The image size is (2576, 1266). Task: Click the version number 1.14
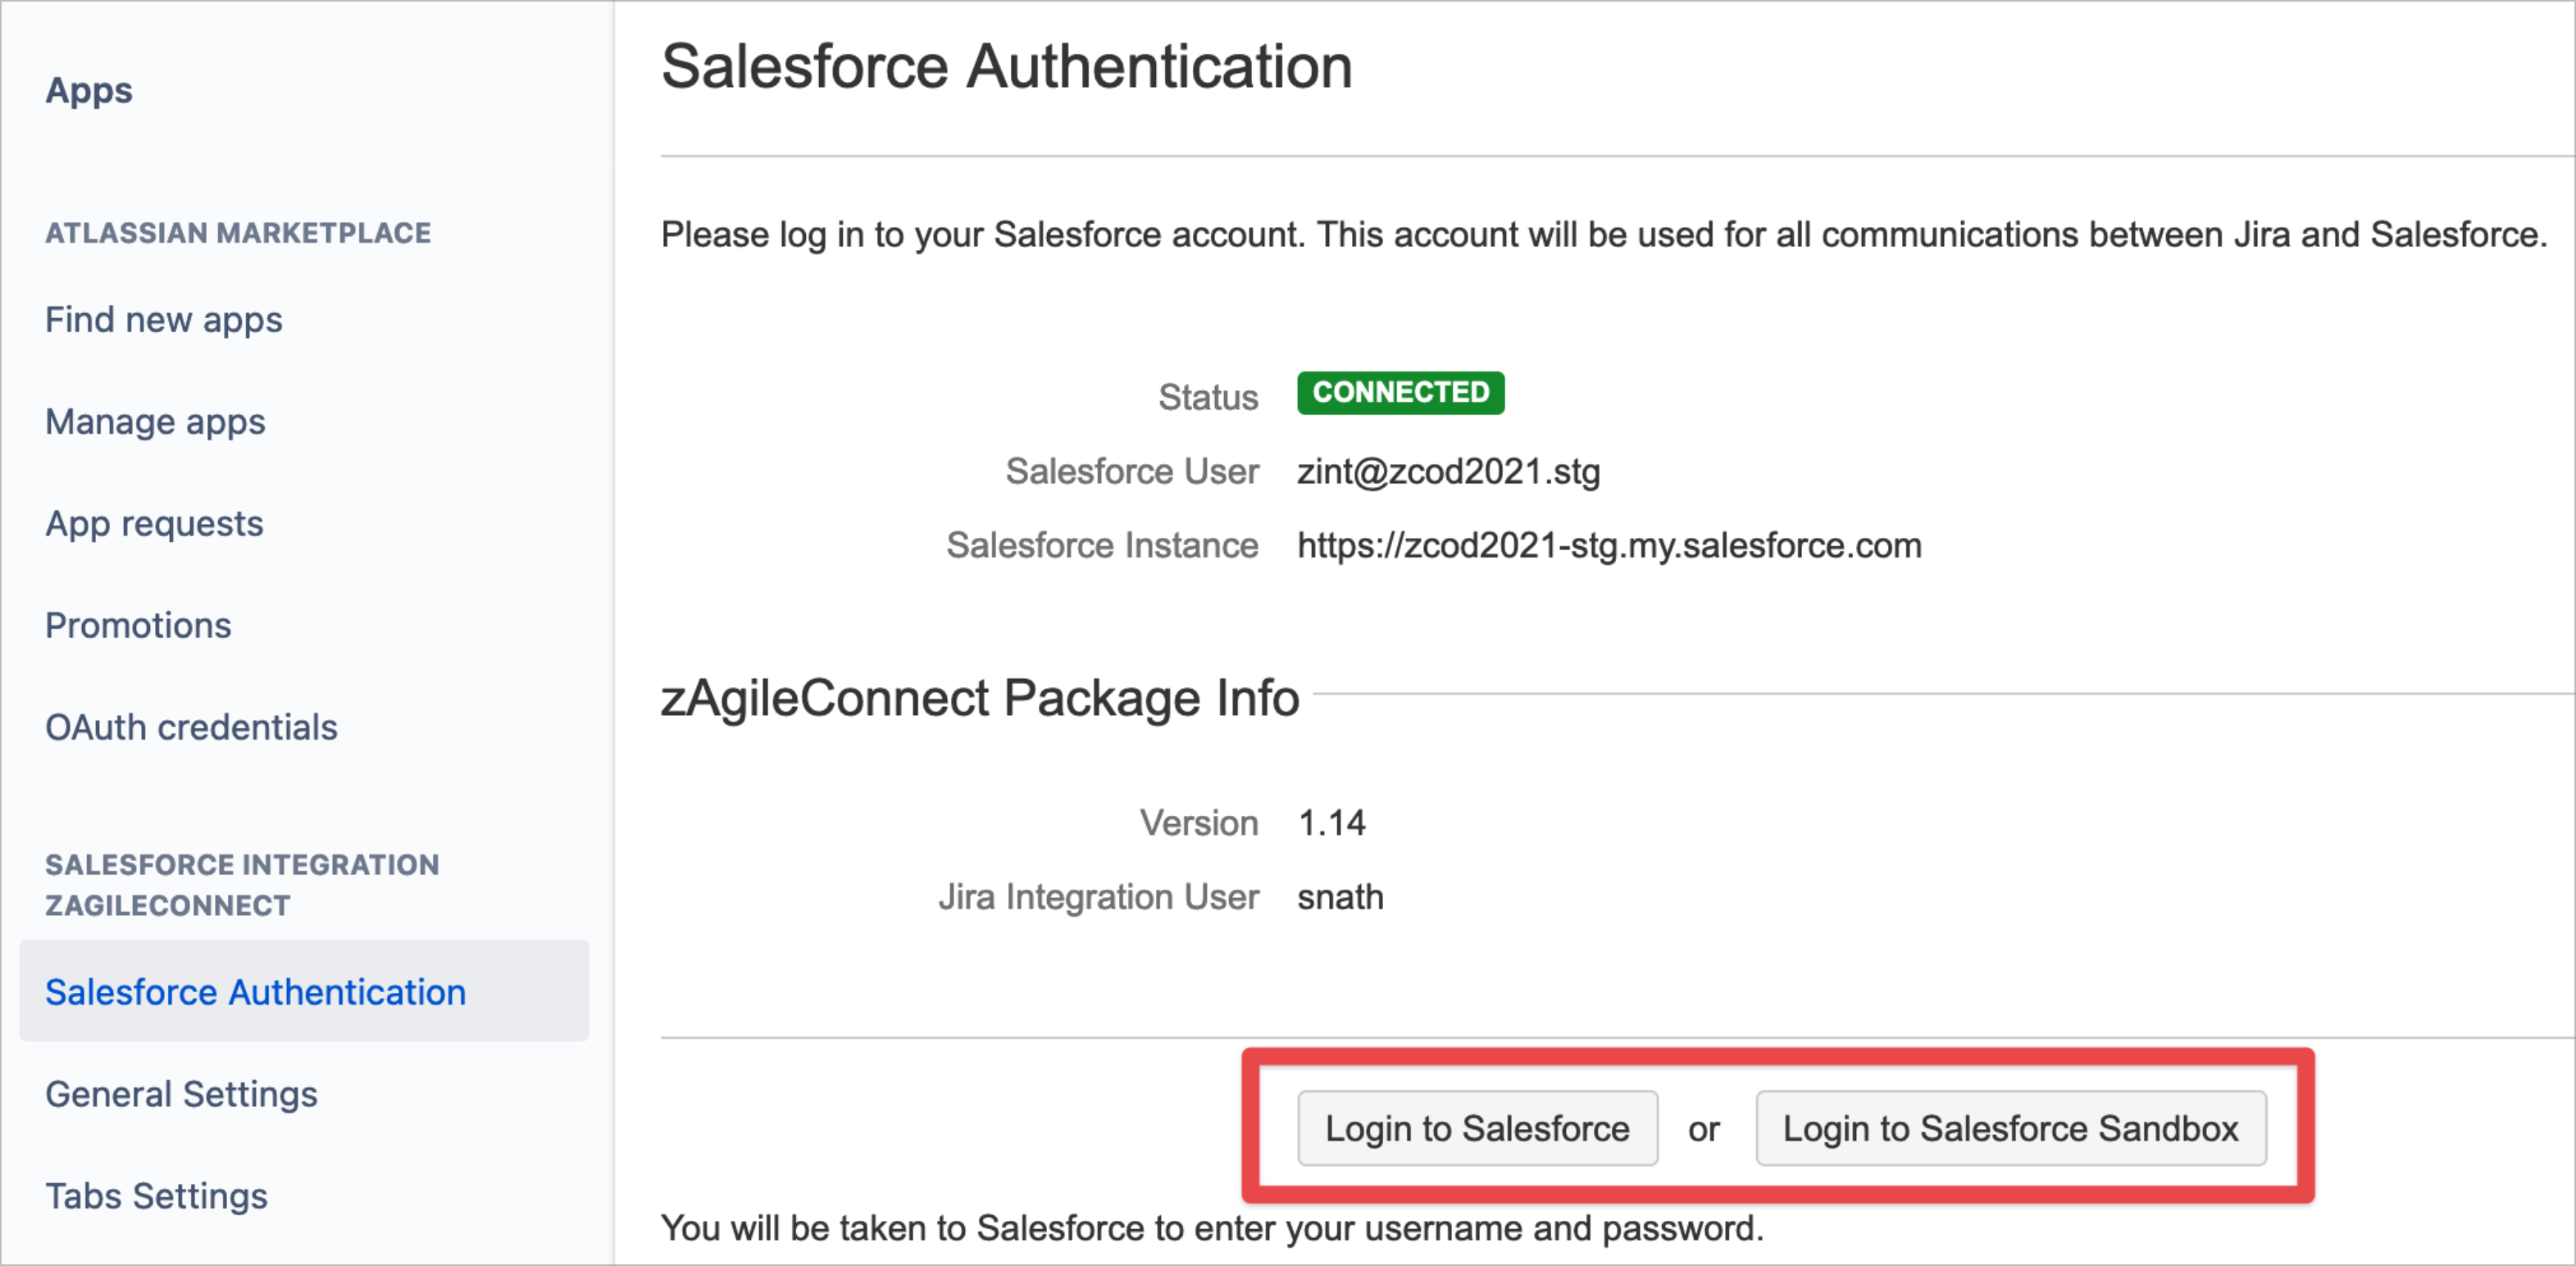[1331, 823]
